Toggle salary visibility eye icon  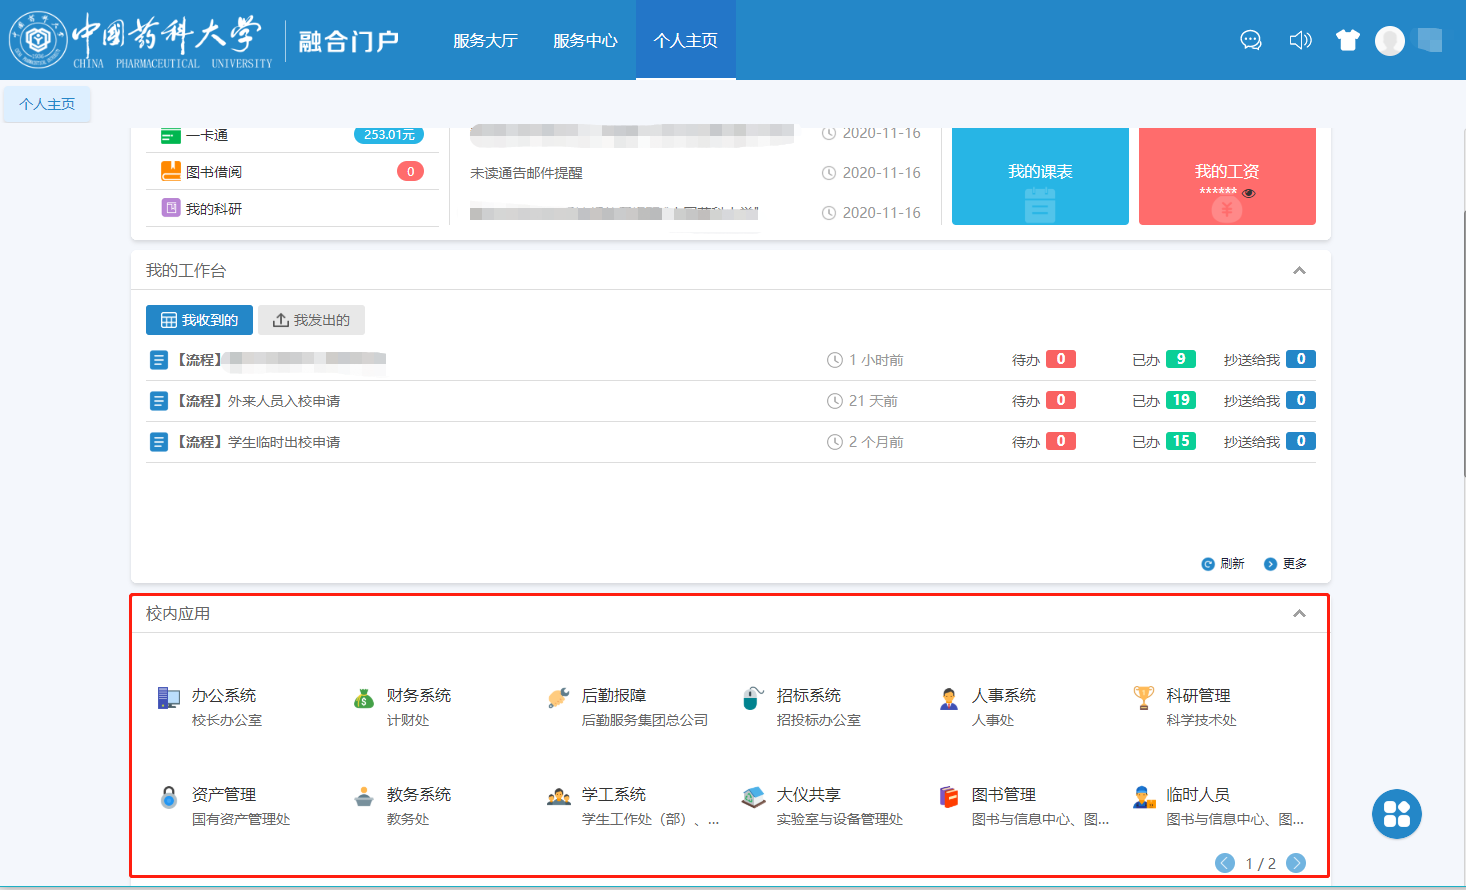tap(1249, 193)
